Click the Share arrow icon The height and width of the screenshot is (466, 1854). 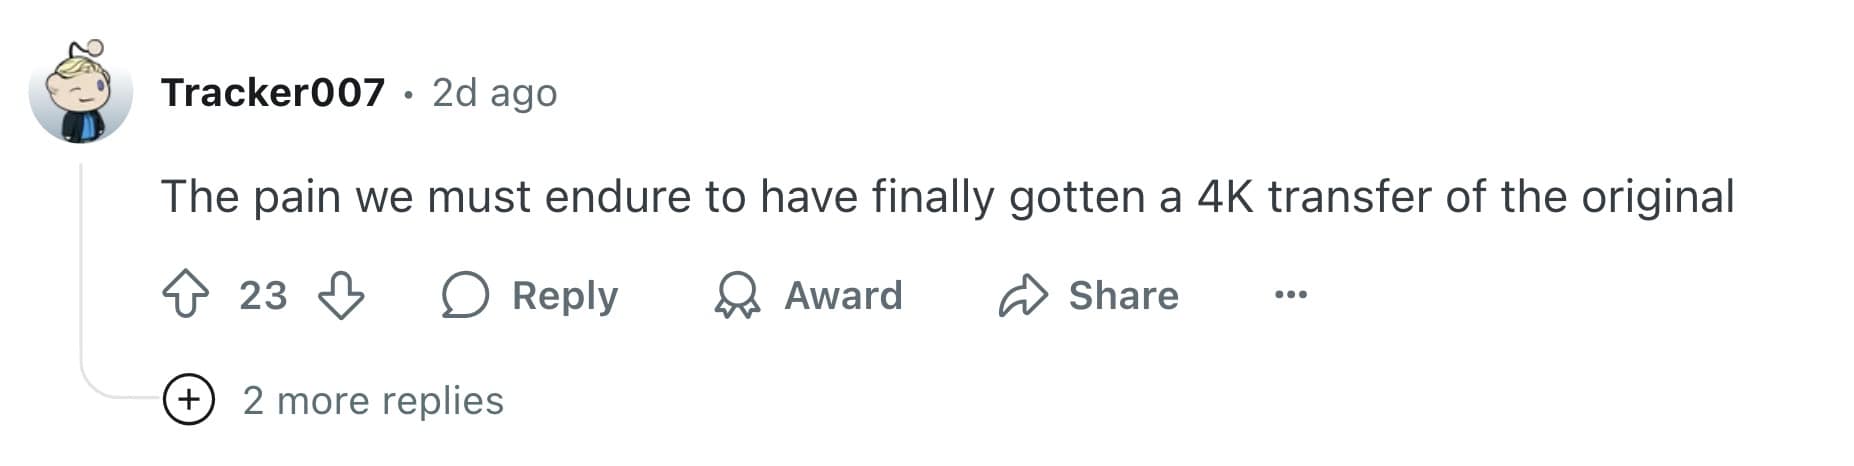pyautogui.click(x=1022, y=296)
